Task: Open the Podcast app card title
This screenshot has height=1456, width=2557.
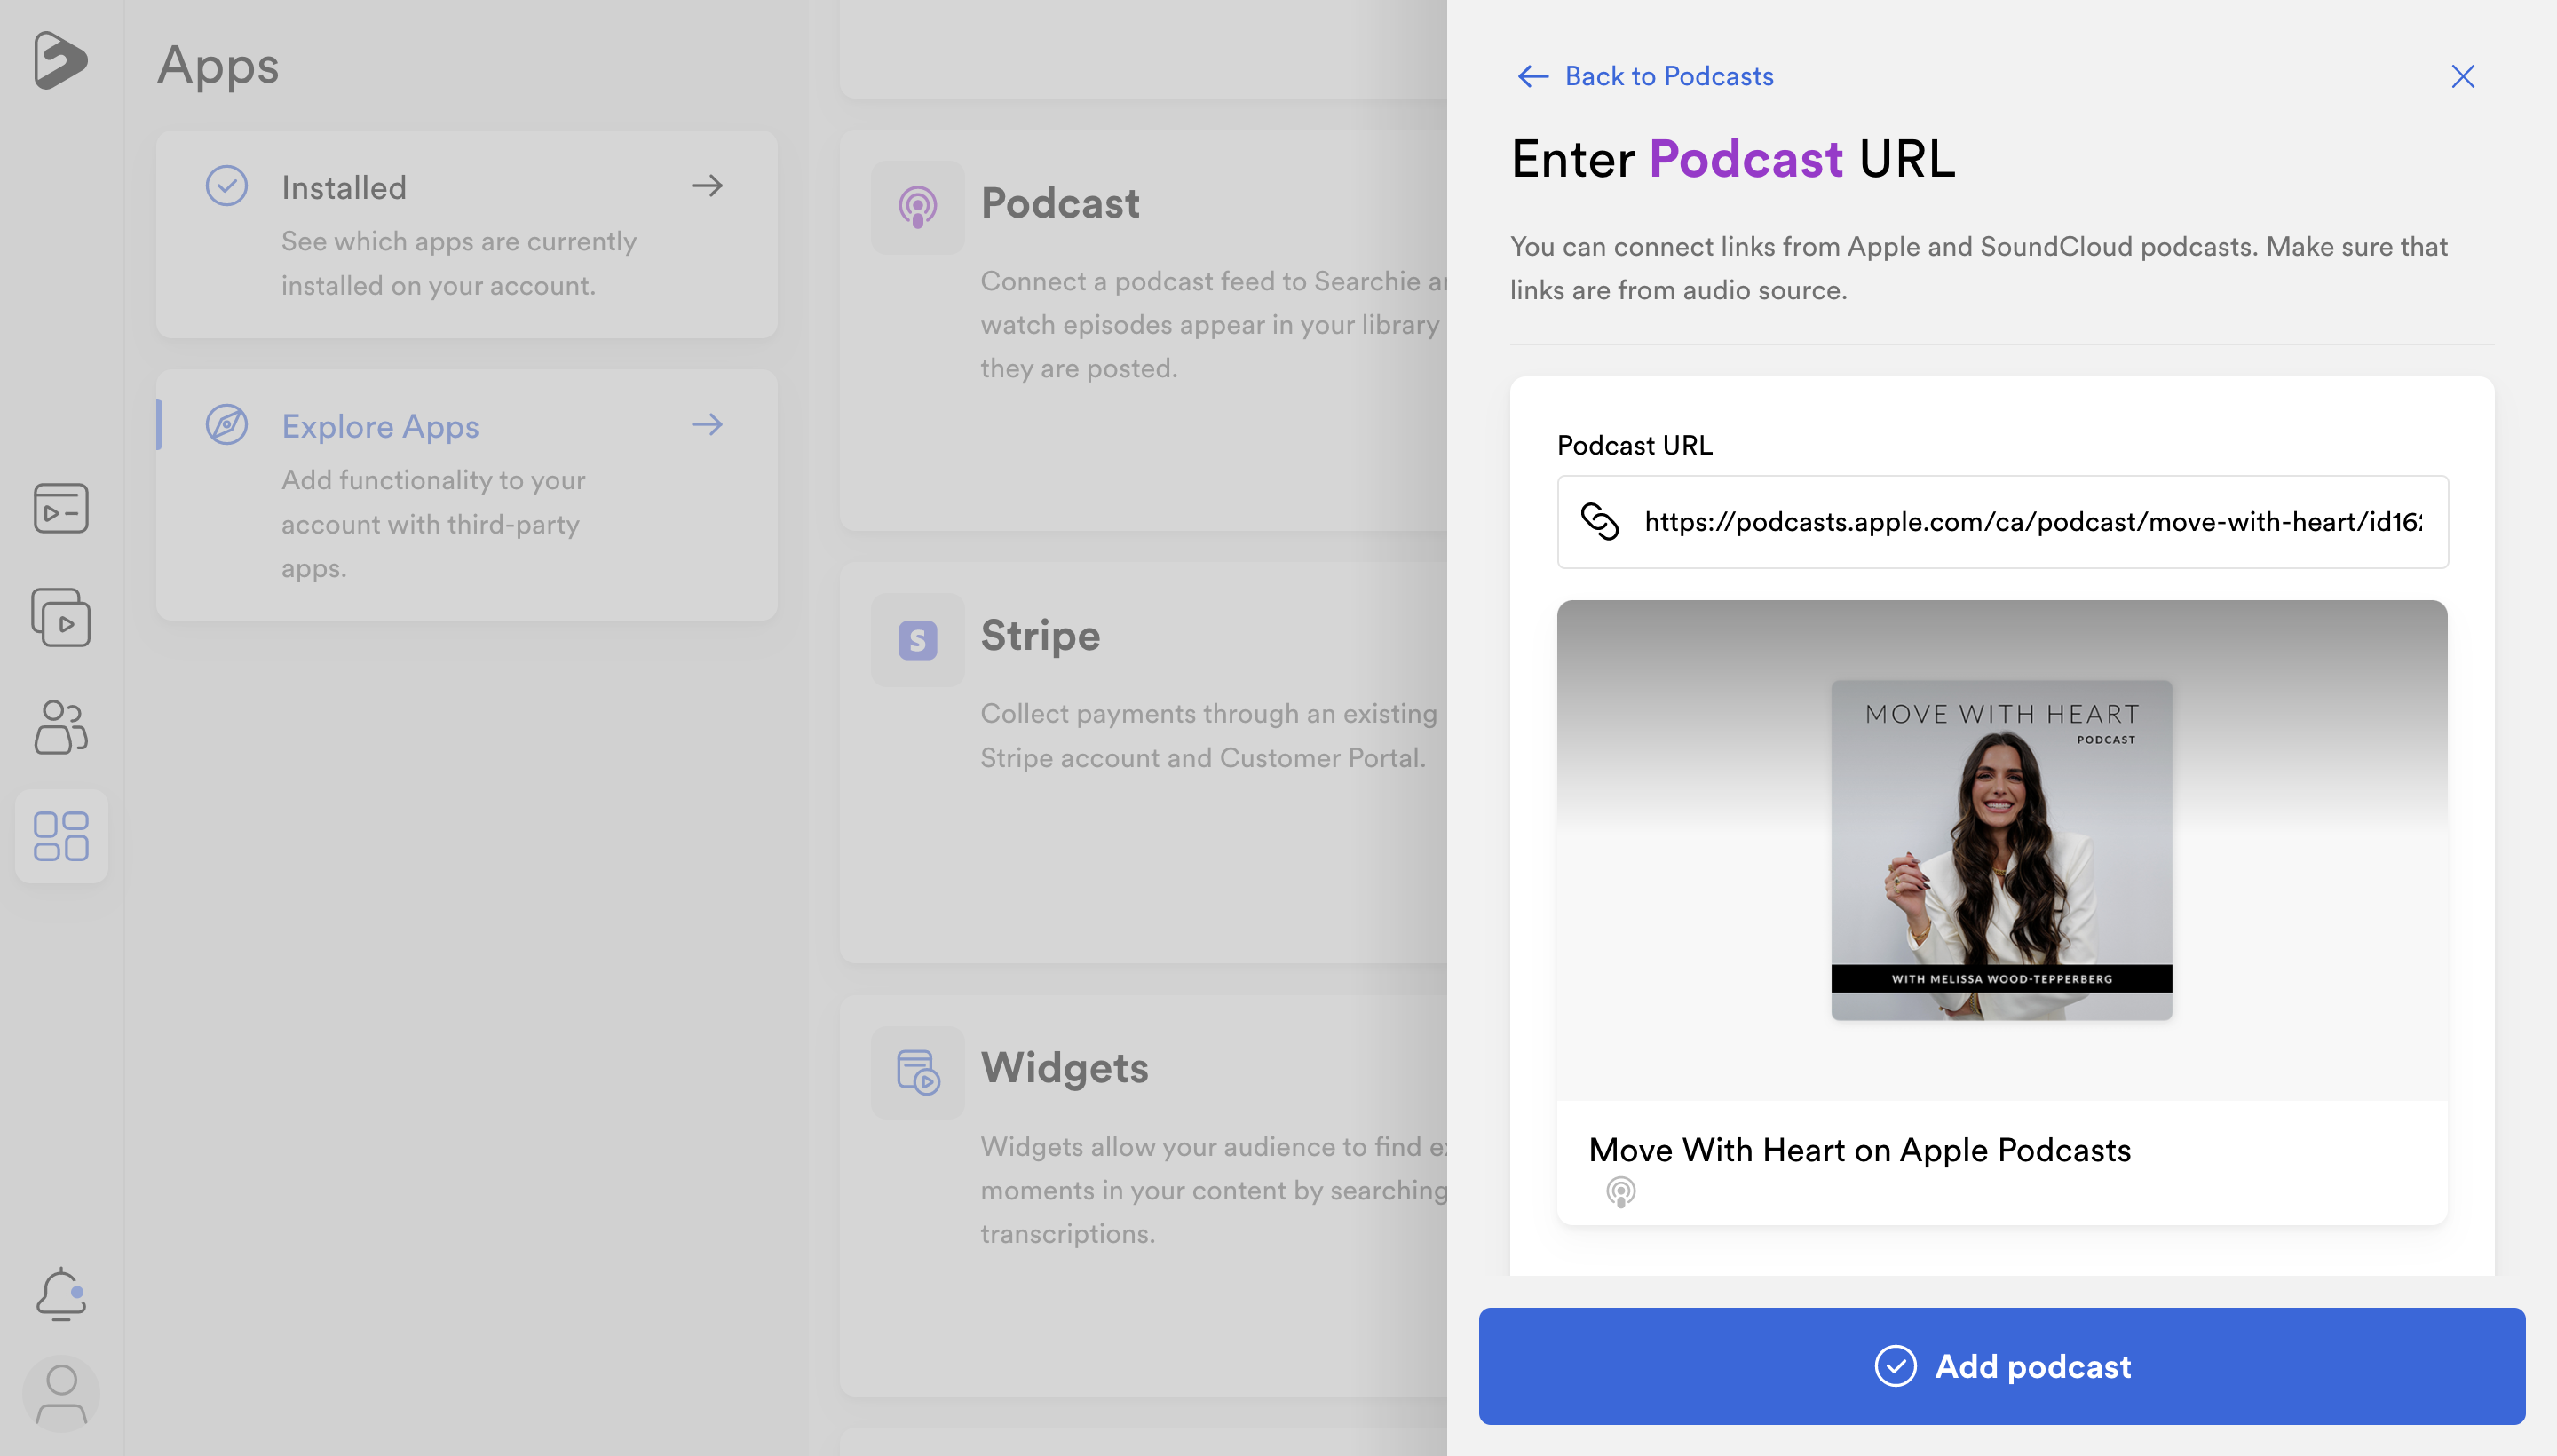Action: click(1060, 204)
